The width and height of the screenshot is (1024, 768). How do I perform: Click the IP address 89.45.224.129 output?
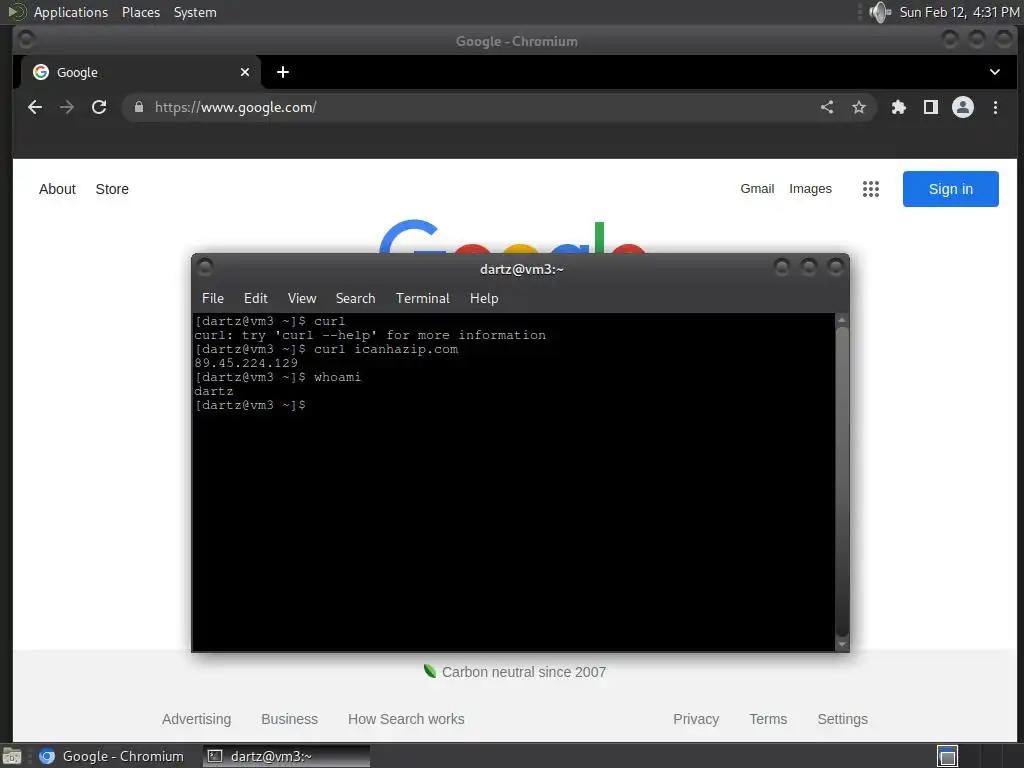pyautogui.click(x=246, y=363)
